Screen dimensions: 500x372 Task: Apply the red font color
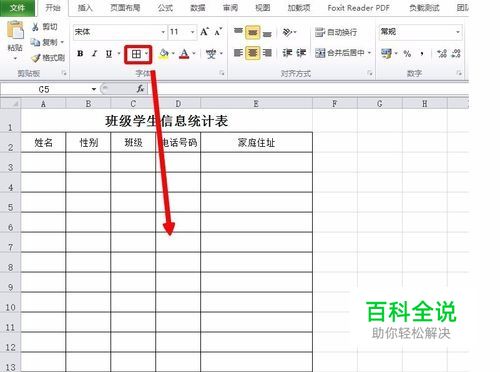pyautogui.click(x=184, y=53)
